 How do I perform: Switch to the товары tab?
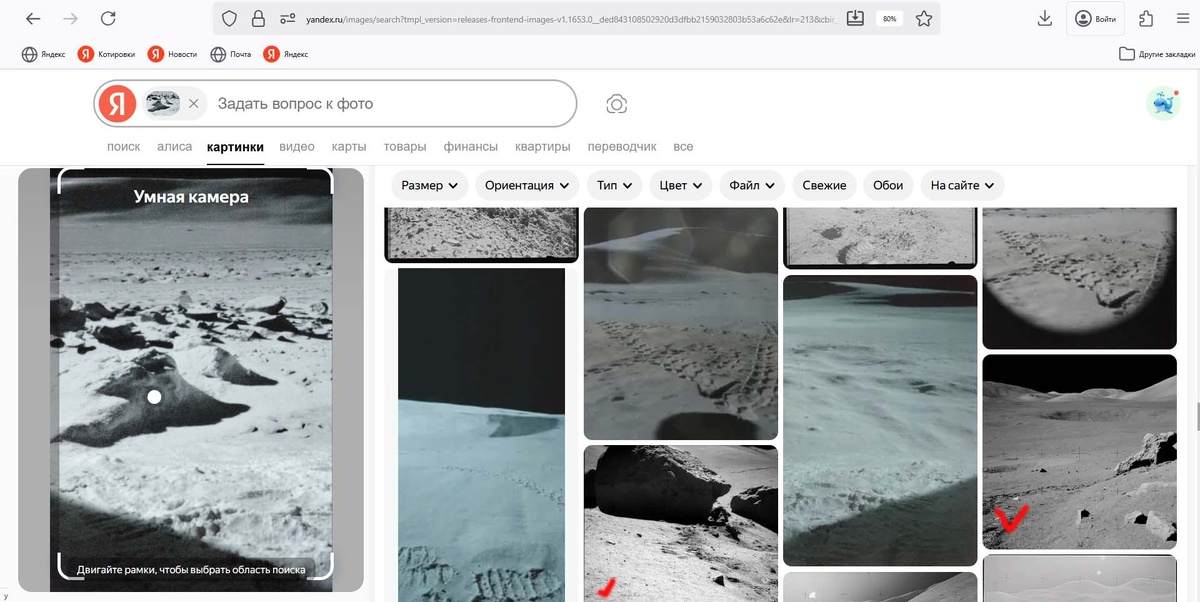pos(405,146)
